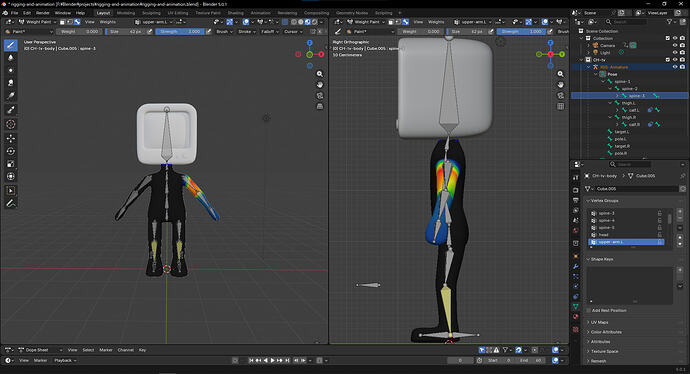Open the Stroke dropdown in left header
Image resolution: width=690 pixels, height=374 pixels.
click(246, 32)
